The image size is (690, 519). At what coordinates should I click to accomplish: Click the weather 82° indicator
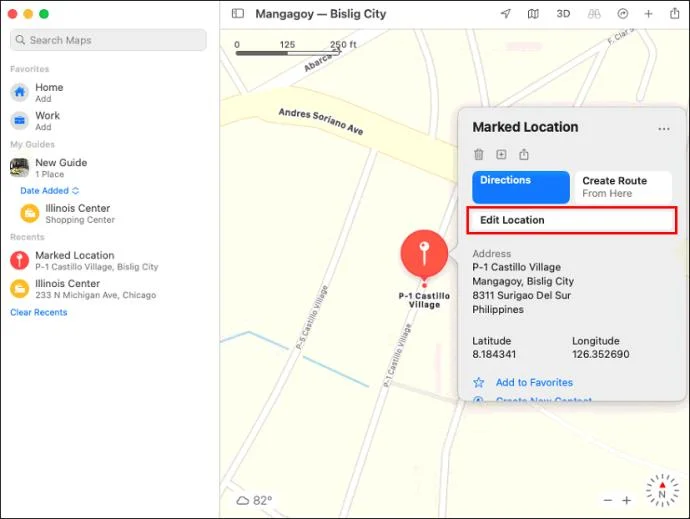(x=254, y=501)
